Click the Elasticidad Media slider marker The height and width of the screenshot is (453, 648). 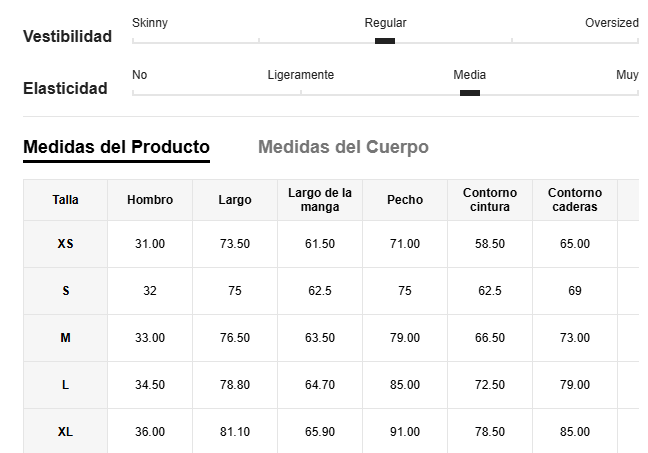[470, 93]
